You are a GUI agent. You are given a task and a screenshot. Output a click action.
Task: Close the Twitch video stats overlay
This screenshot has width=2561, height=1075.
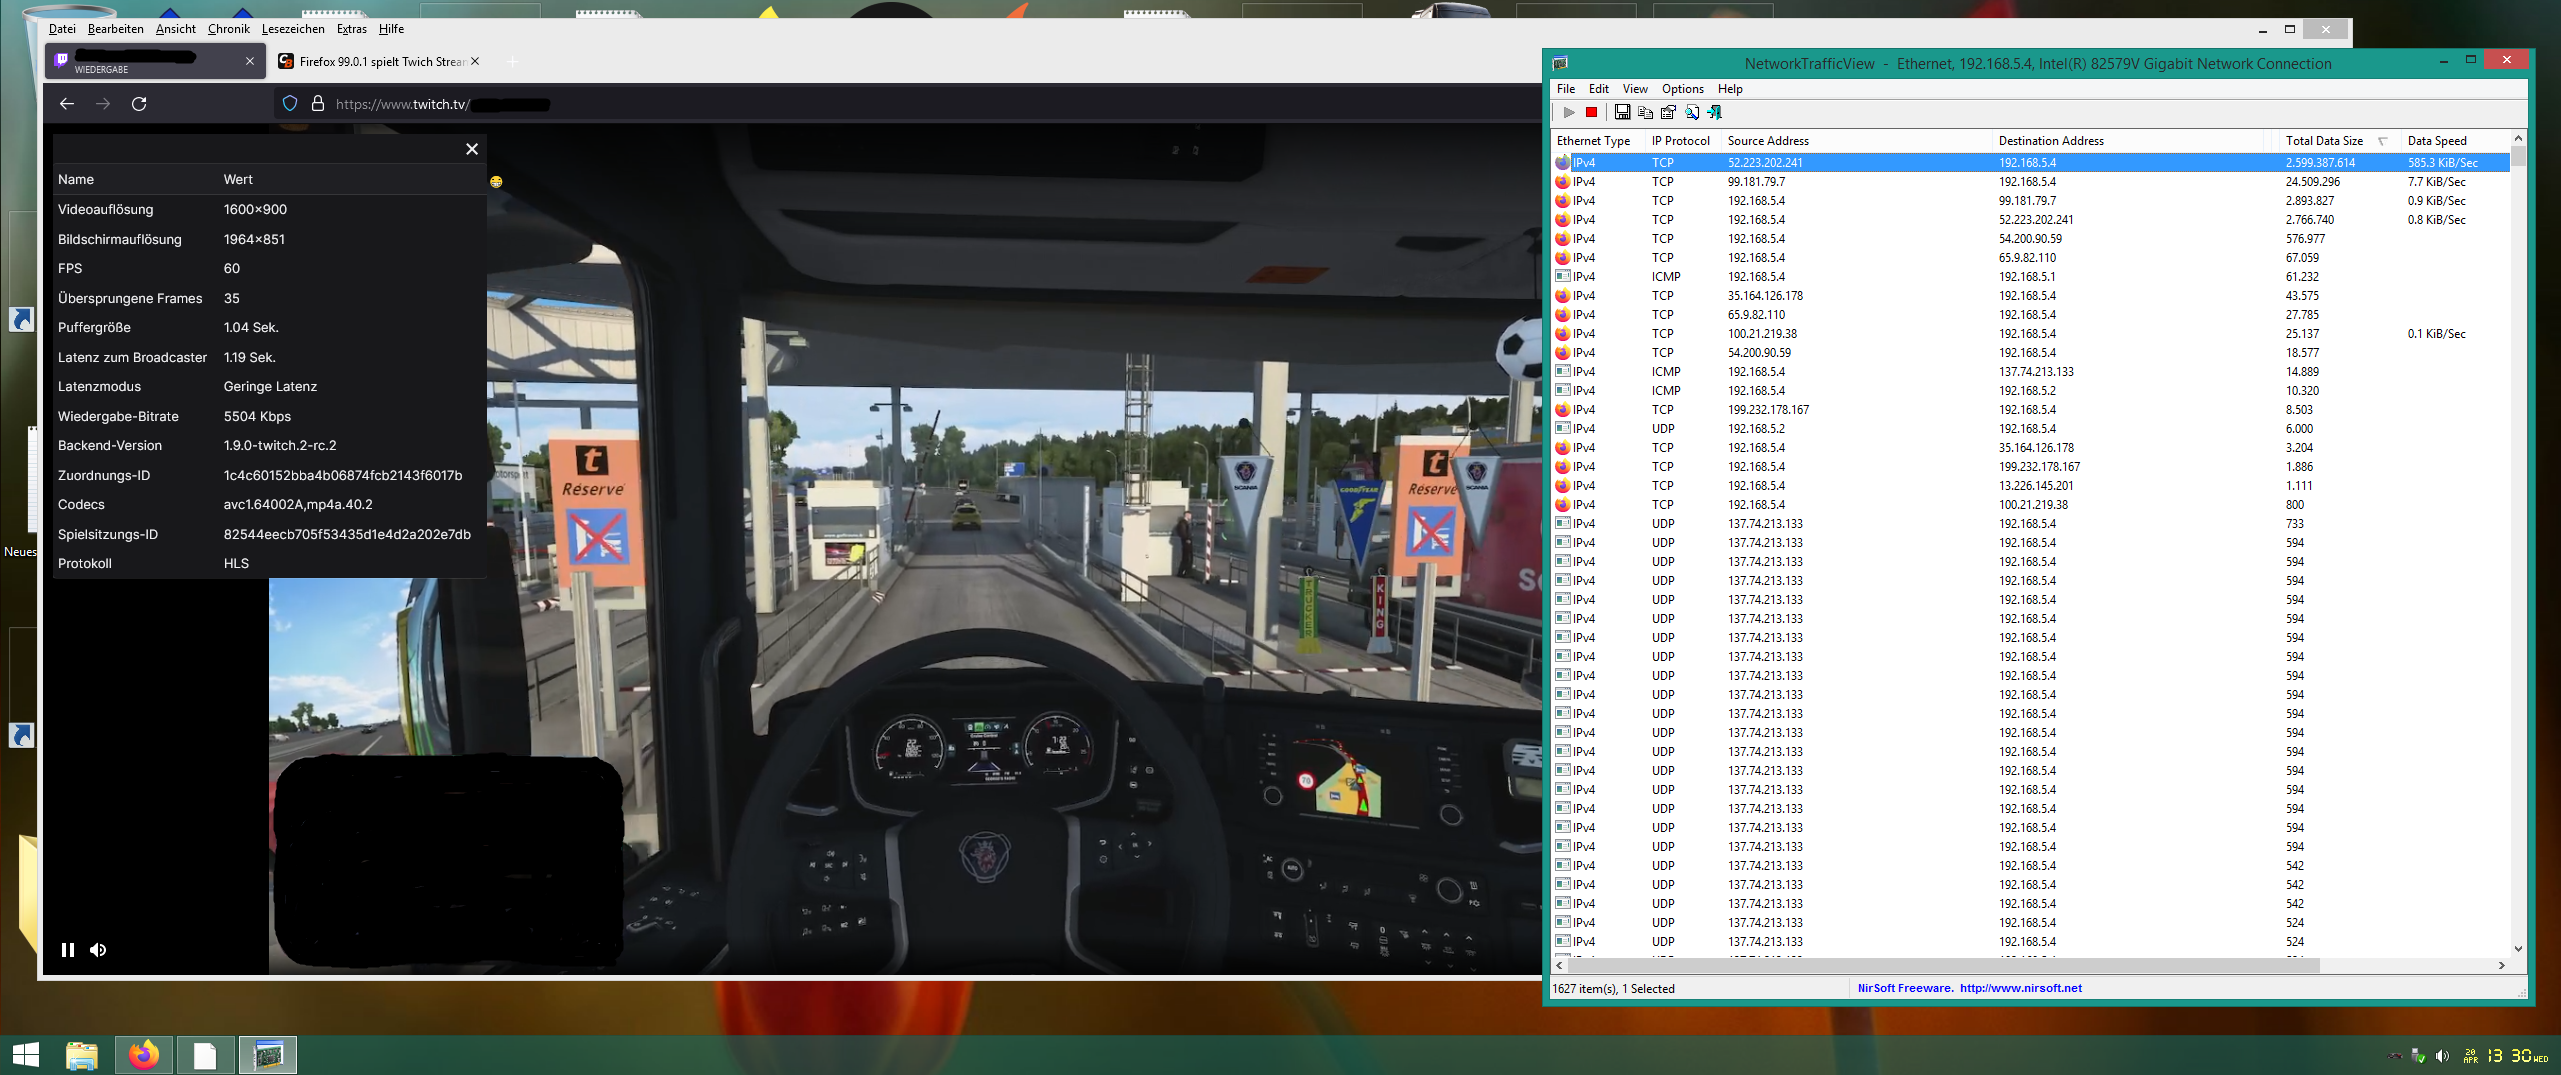coord(472,149)
